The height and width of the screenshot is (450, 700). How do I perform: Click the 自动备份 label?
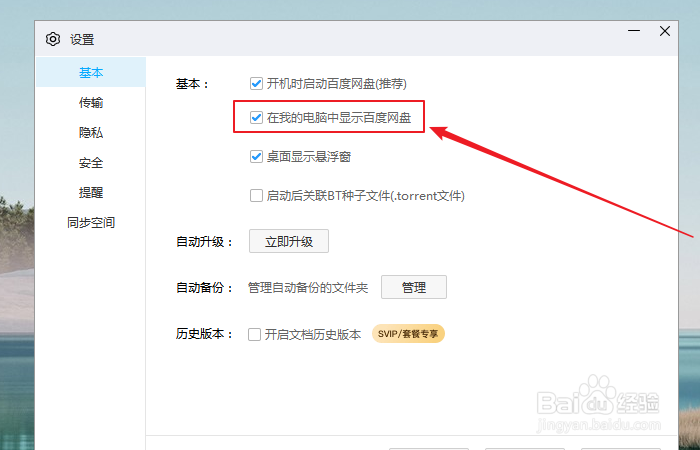(204, 288)
